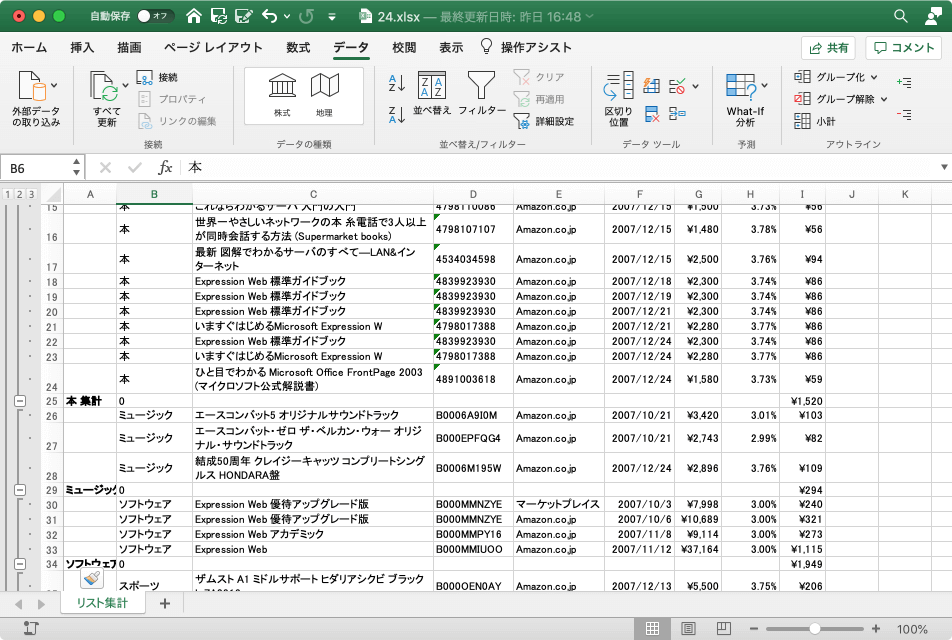Open the Subtotal tool
Image resolution: width=952 pixels, height=640 pixels.
click(815, 121)
